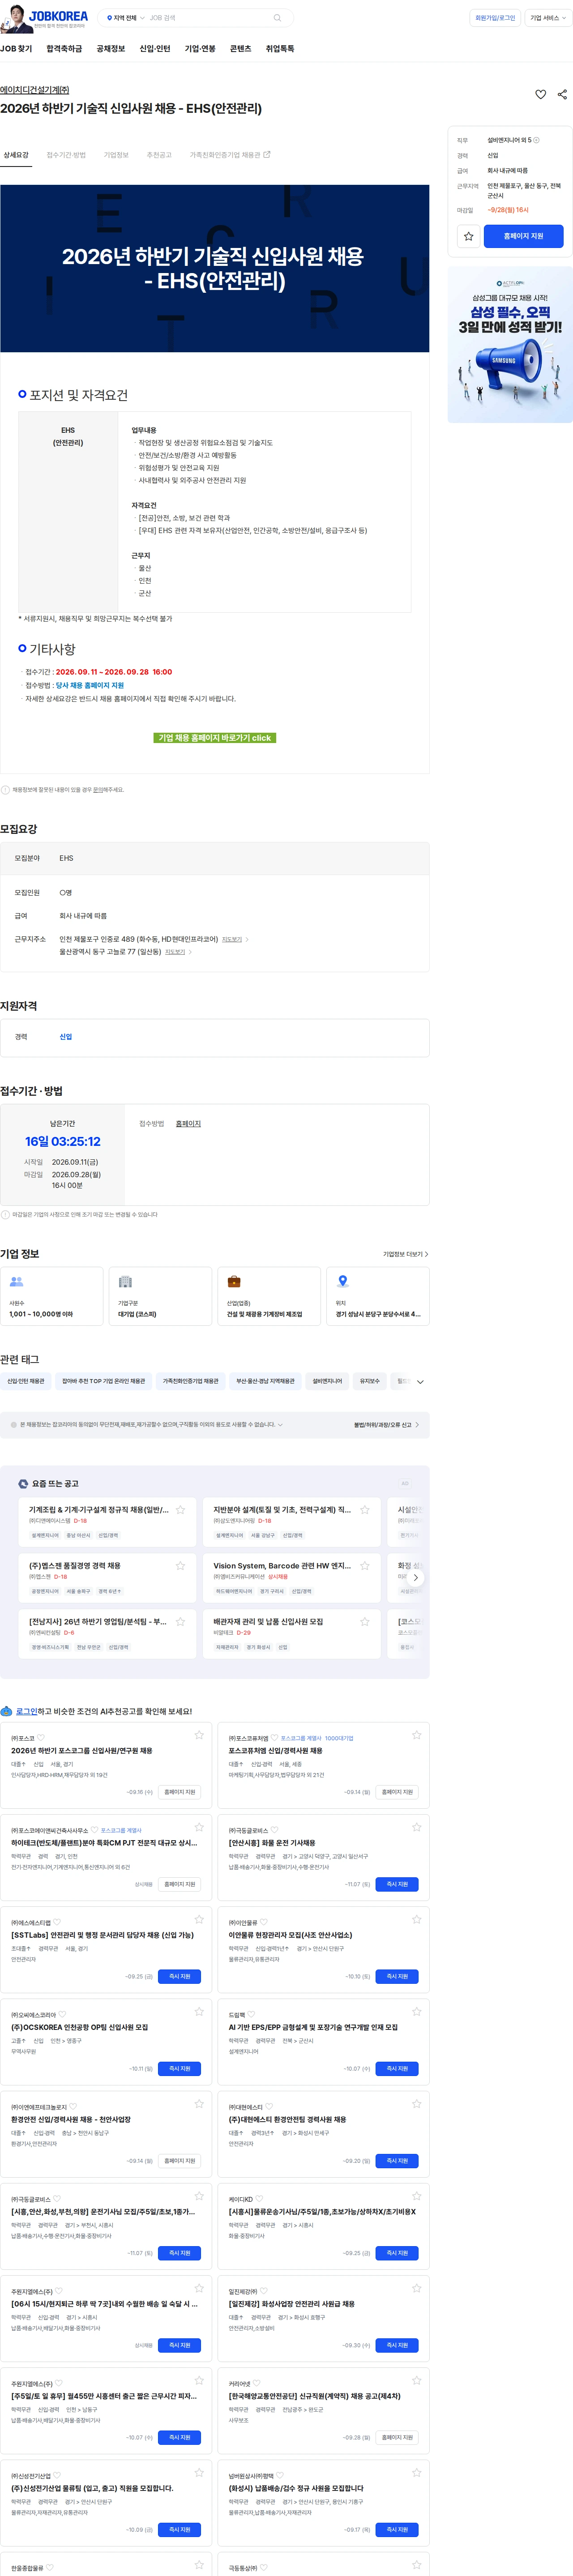This screenshot has width=573, height=2576.
Task: Click the 요즘 뜨는 공고 section icon
Action: point(23,1484)
